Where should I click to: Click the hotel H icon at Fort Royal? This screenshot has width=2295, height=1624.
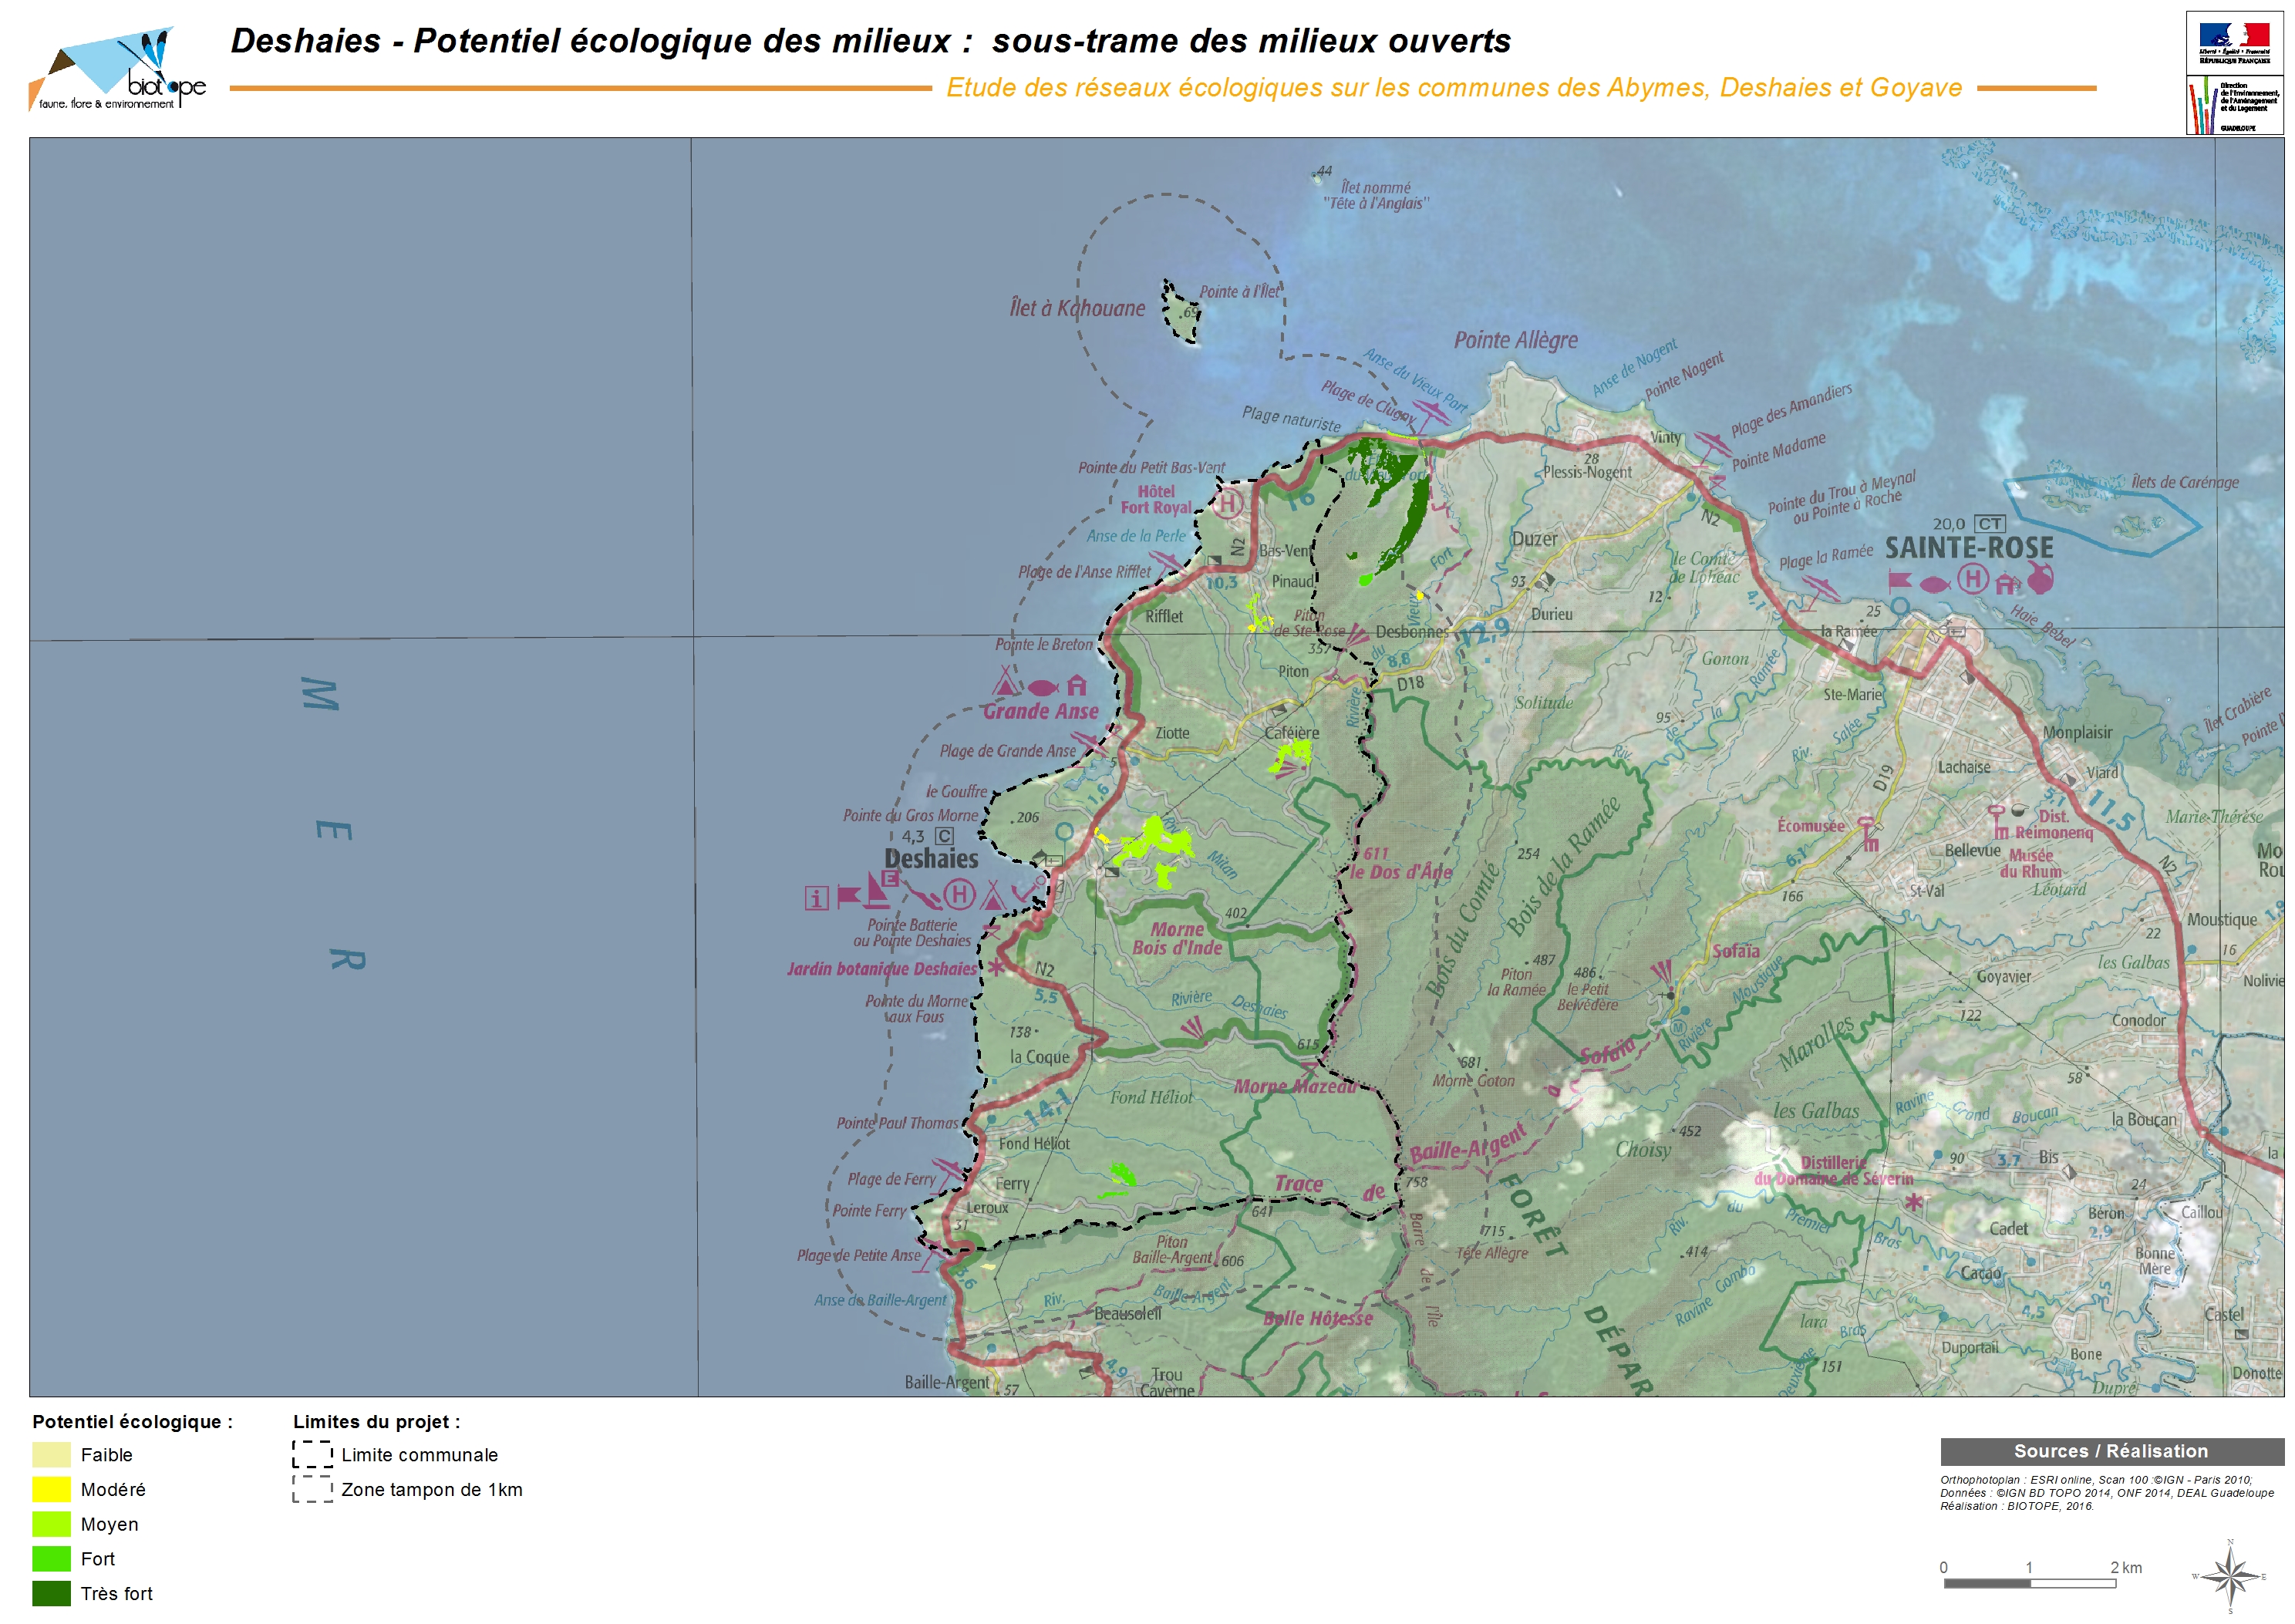click(1228, 503)
